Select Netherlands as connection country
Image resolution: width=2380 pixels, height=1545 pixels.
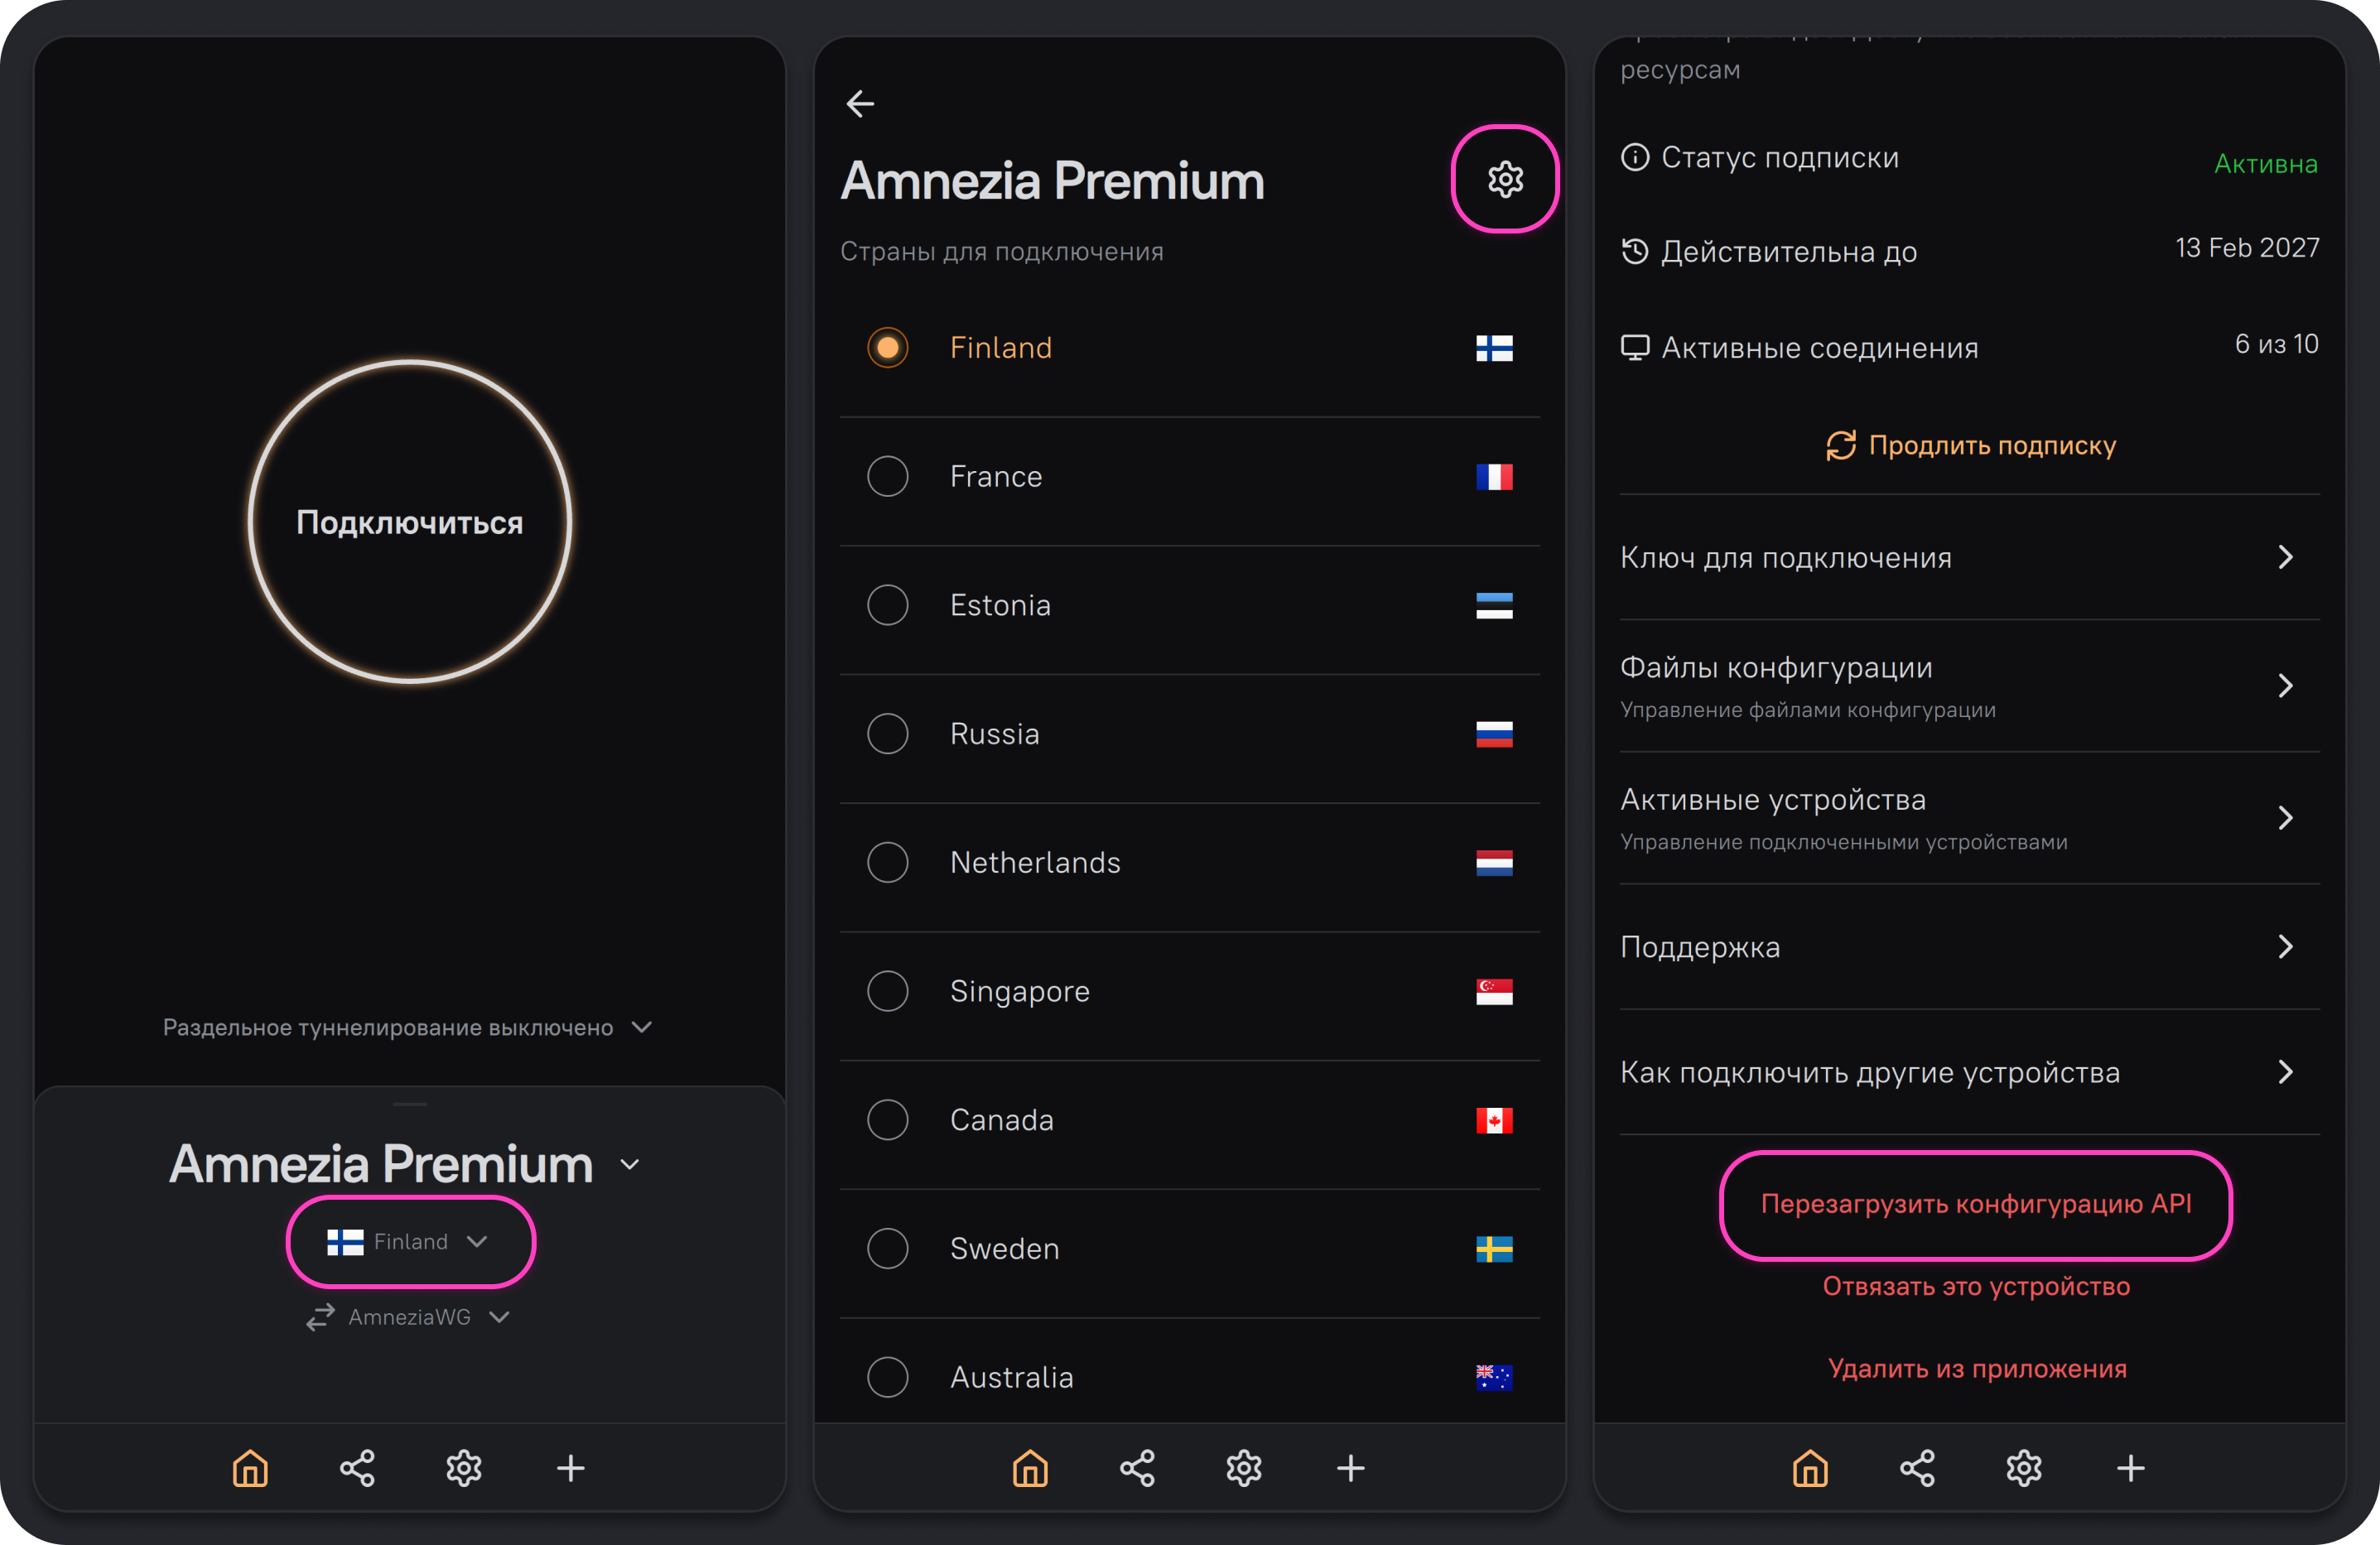click(1190, 863)
